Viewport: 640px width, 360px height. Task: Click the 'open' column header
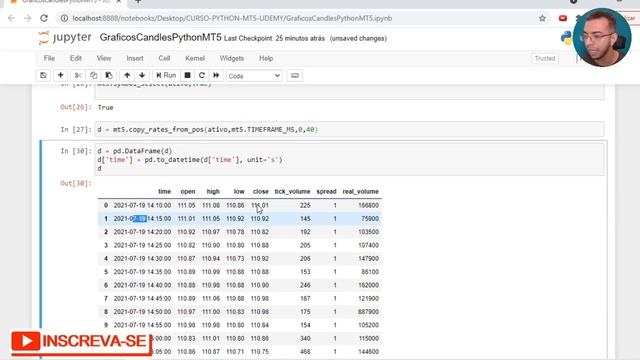(x=188, y=191)
